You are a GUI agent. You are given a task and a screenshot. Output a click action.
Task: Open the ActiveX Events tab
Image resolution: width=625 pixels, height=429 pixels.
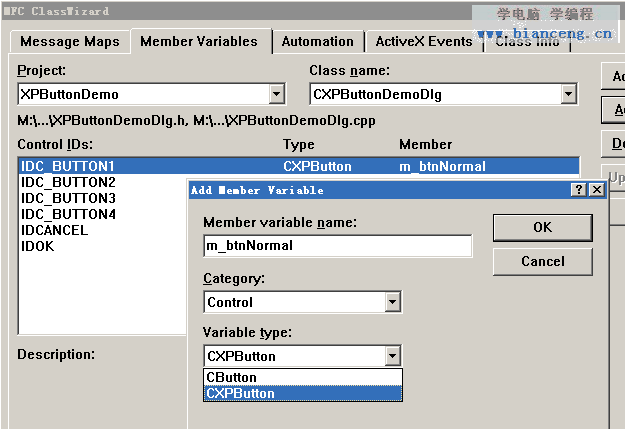click(424, 41)
